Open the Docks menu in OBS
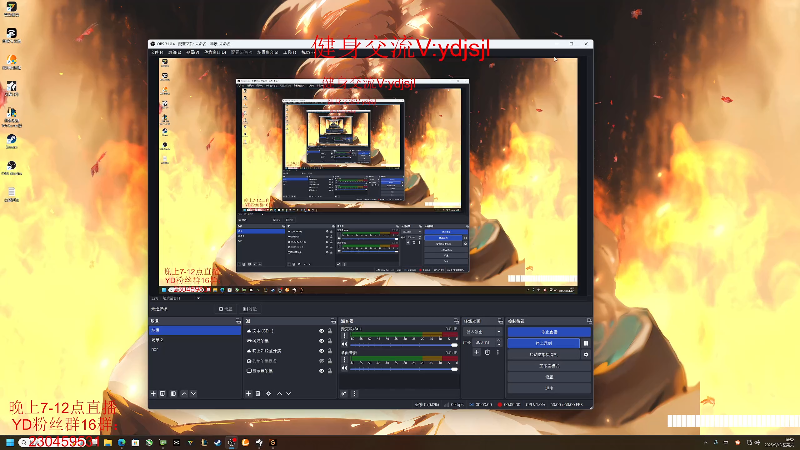 pyautogui.click(x=215, y=52)
